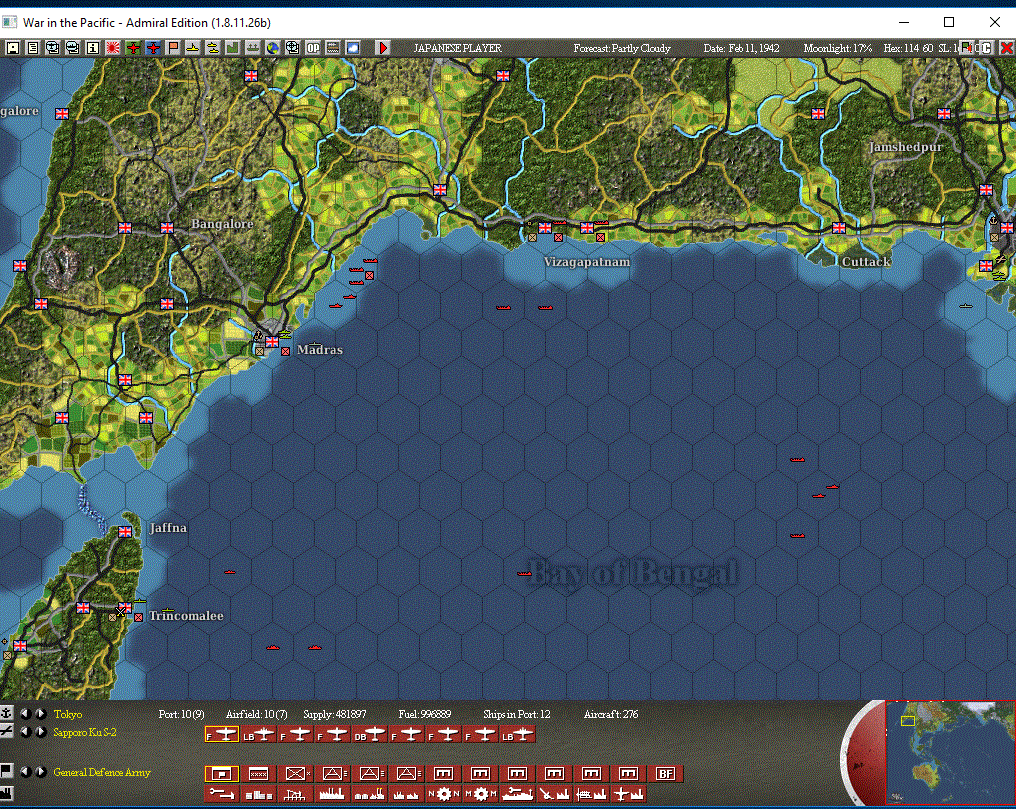Image resolution: width=1016 pixels, height=809 pixels.
Task: Next land unit arrow by General Defence Army
Action: point(40,771)
